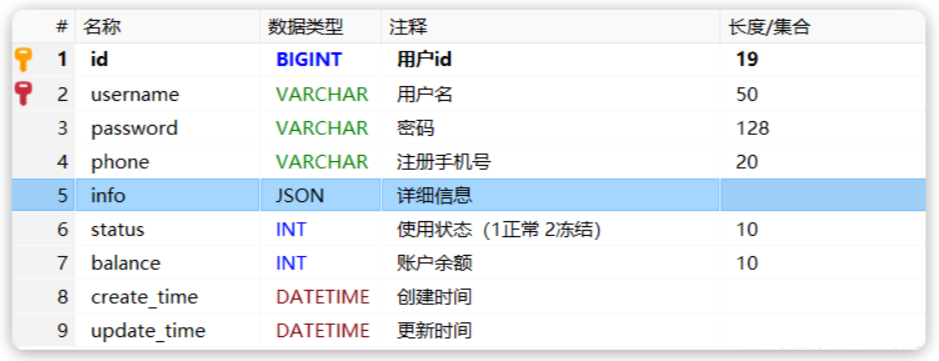Select row number 2
The image size is (939, 361).
[x=63, y=94]
